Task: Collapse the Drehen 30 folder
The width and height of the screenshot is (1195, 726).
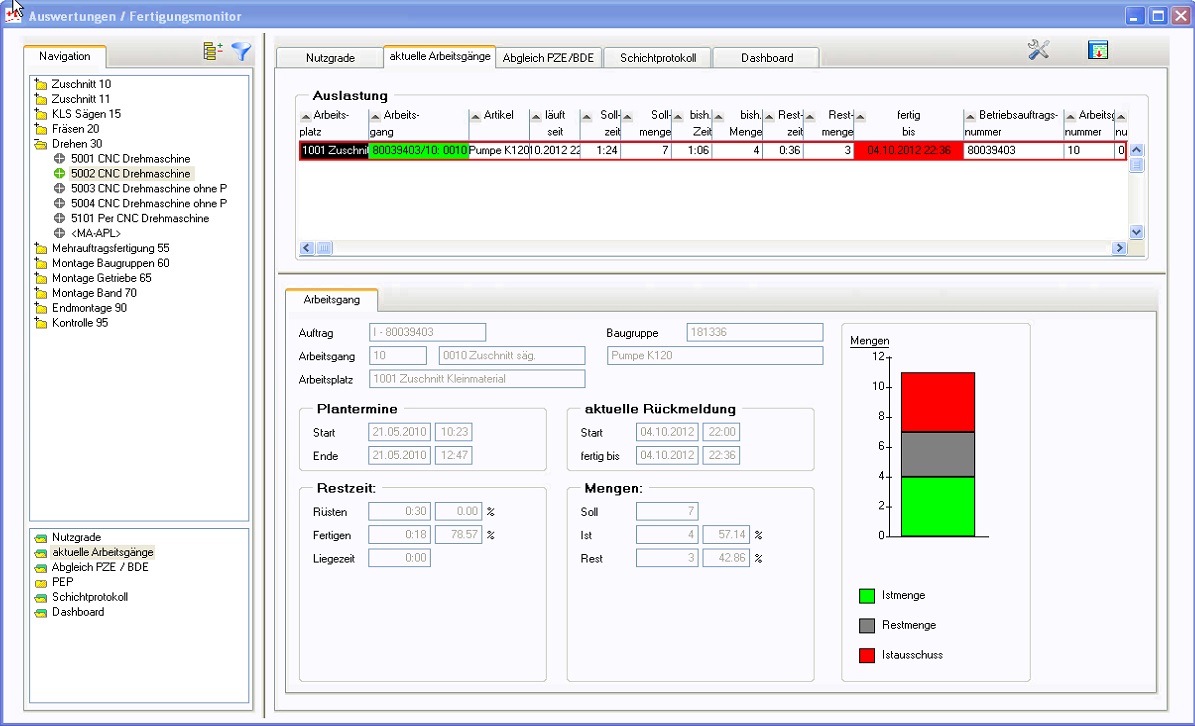Action: [x=41, y=144]
